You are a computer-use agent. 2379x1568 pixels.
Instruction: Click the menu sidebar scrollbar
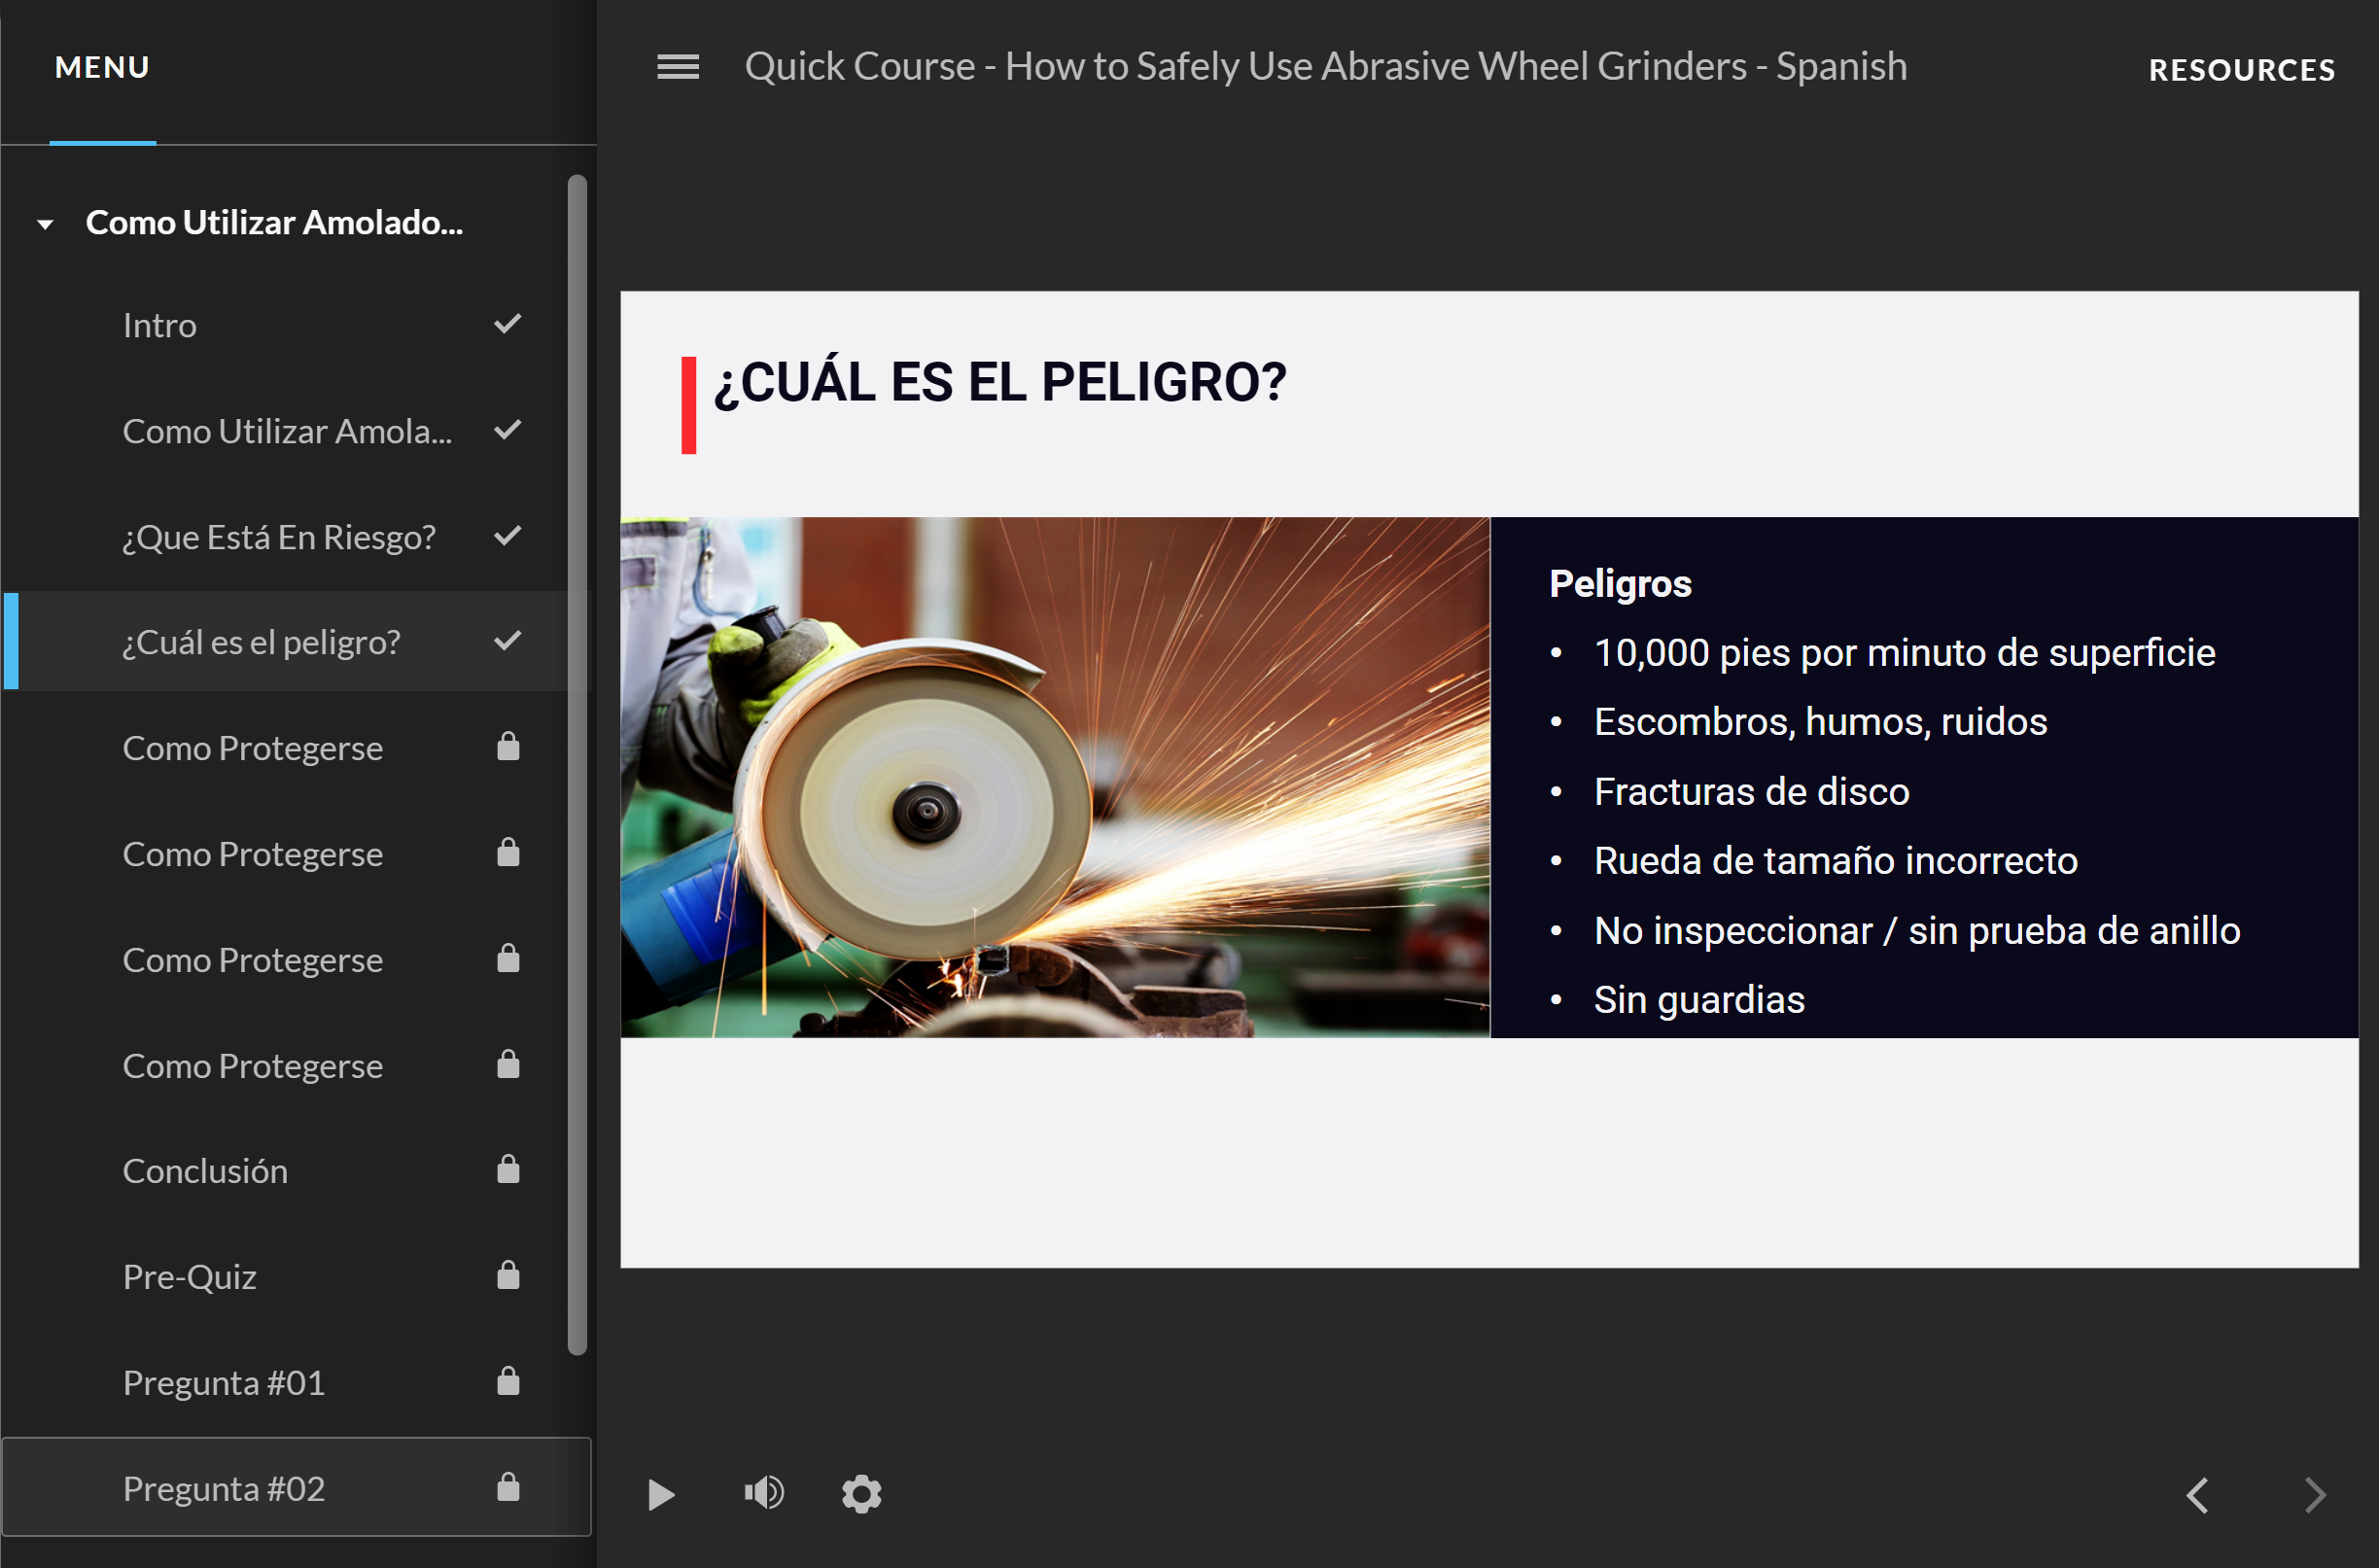click(x=577, y=765)
